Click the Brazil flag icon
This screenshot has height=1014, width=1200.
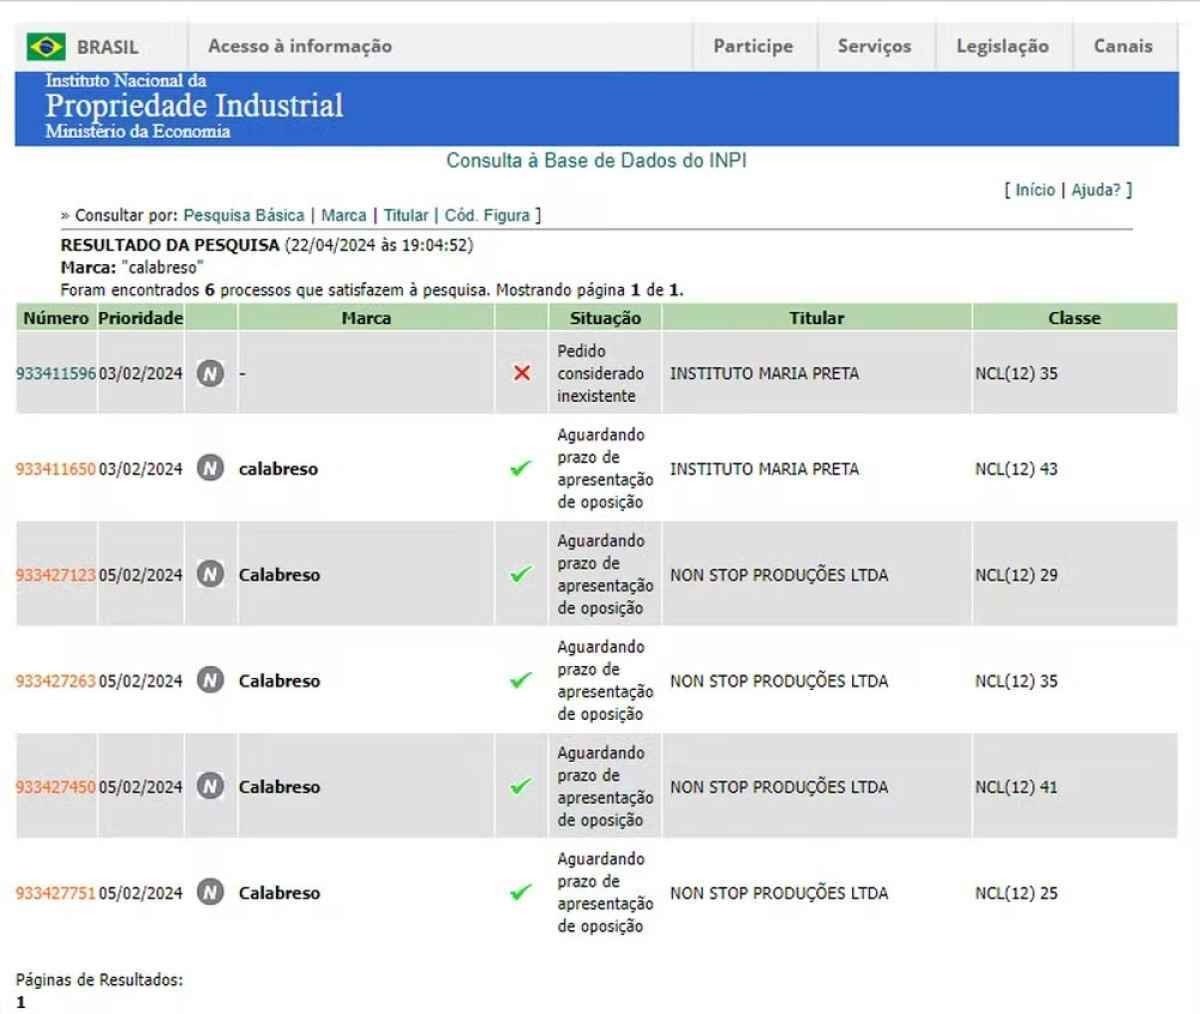(46, 46)
